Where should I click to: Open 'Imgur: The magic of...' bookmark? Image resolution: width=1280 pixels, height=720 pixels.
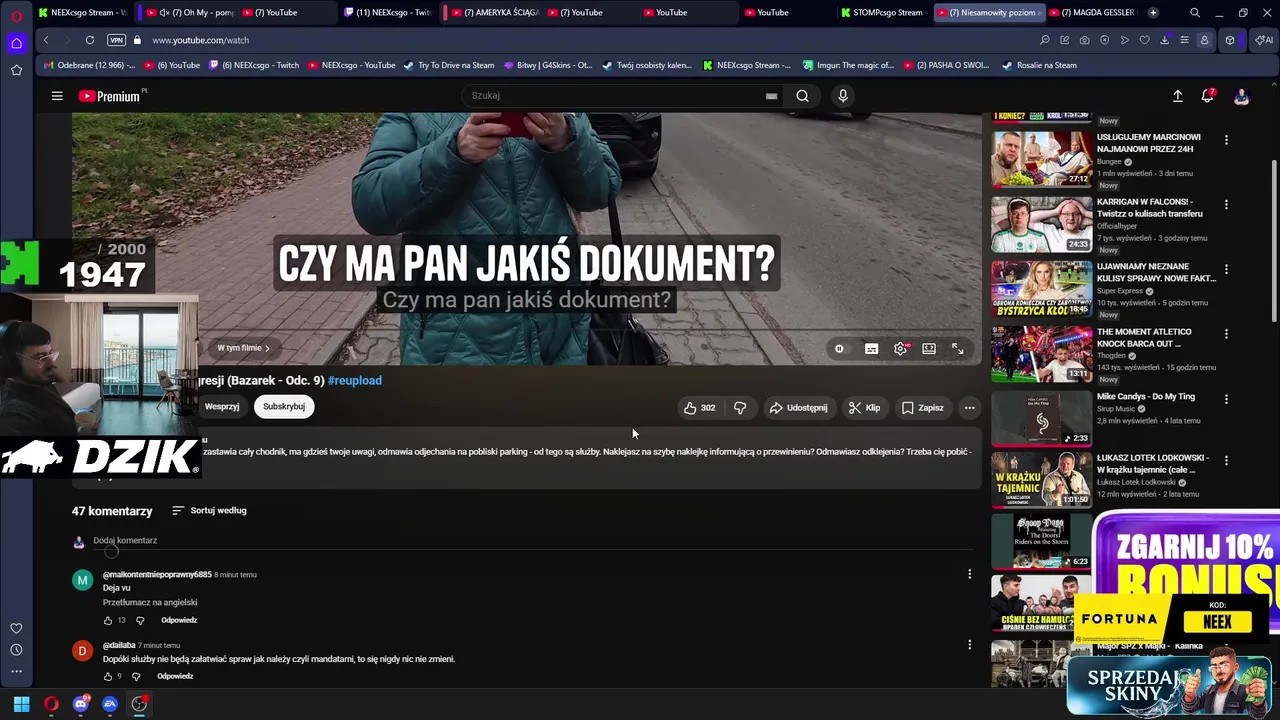(x=848, y=65)
